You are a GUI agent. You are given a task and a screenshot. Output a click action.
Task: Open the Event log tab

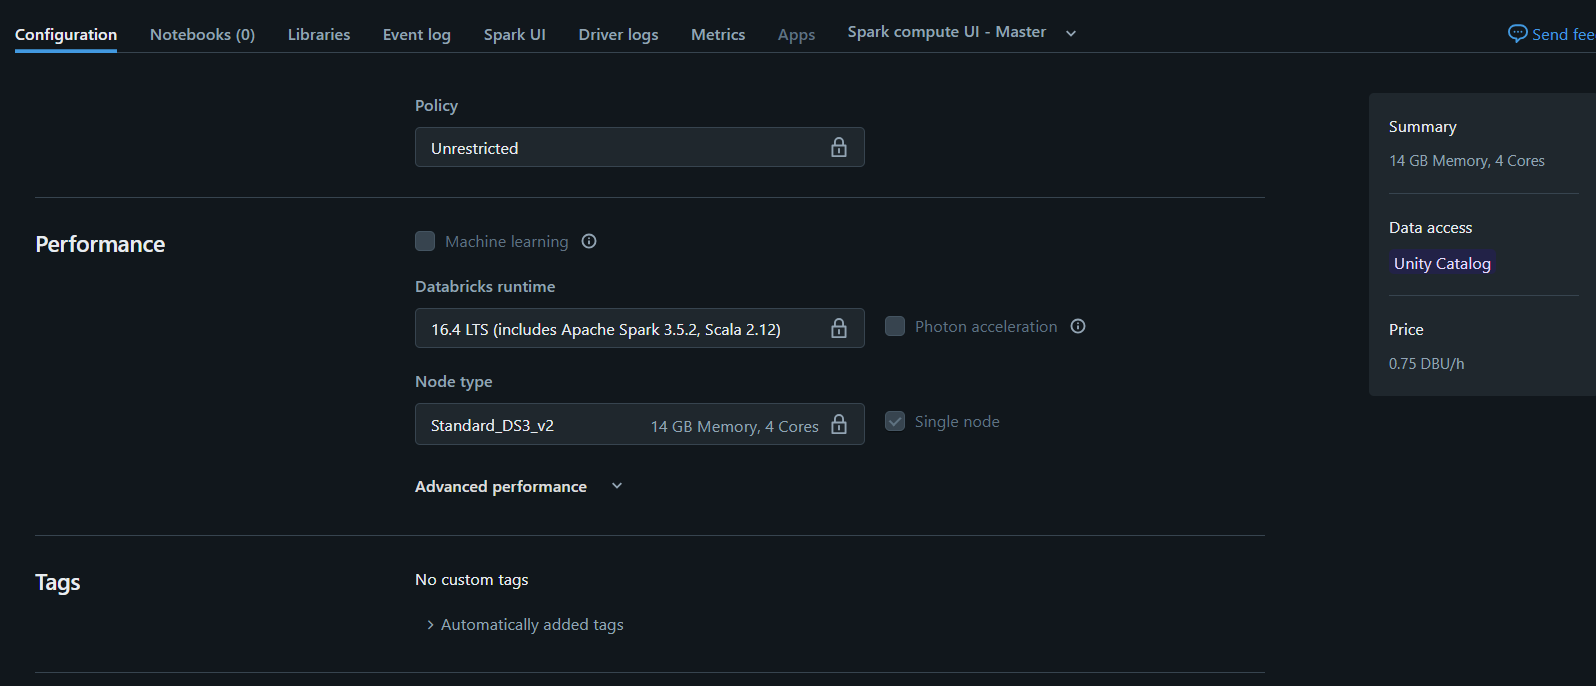click(417, 34)
